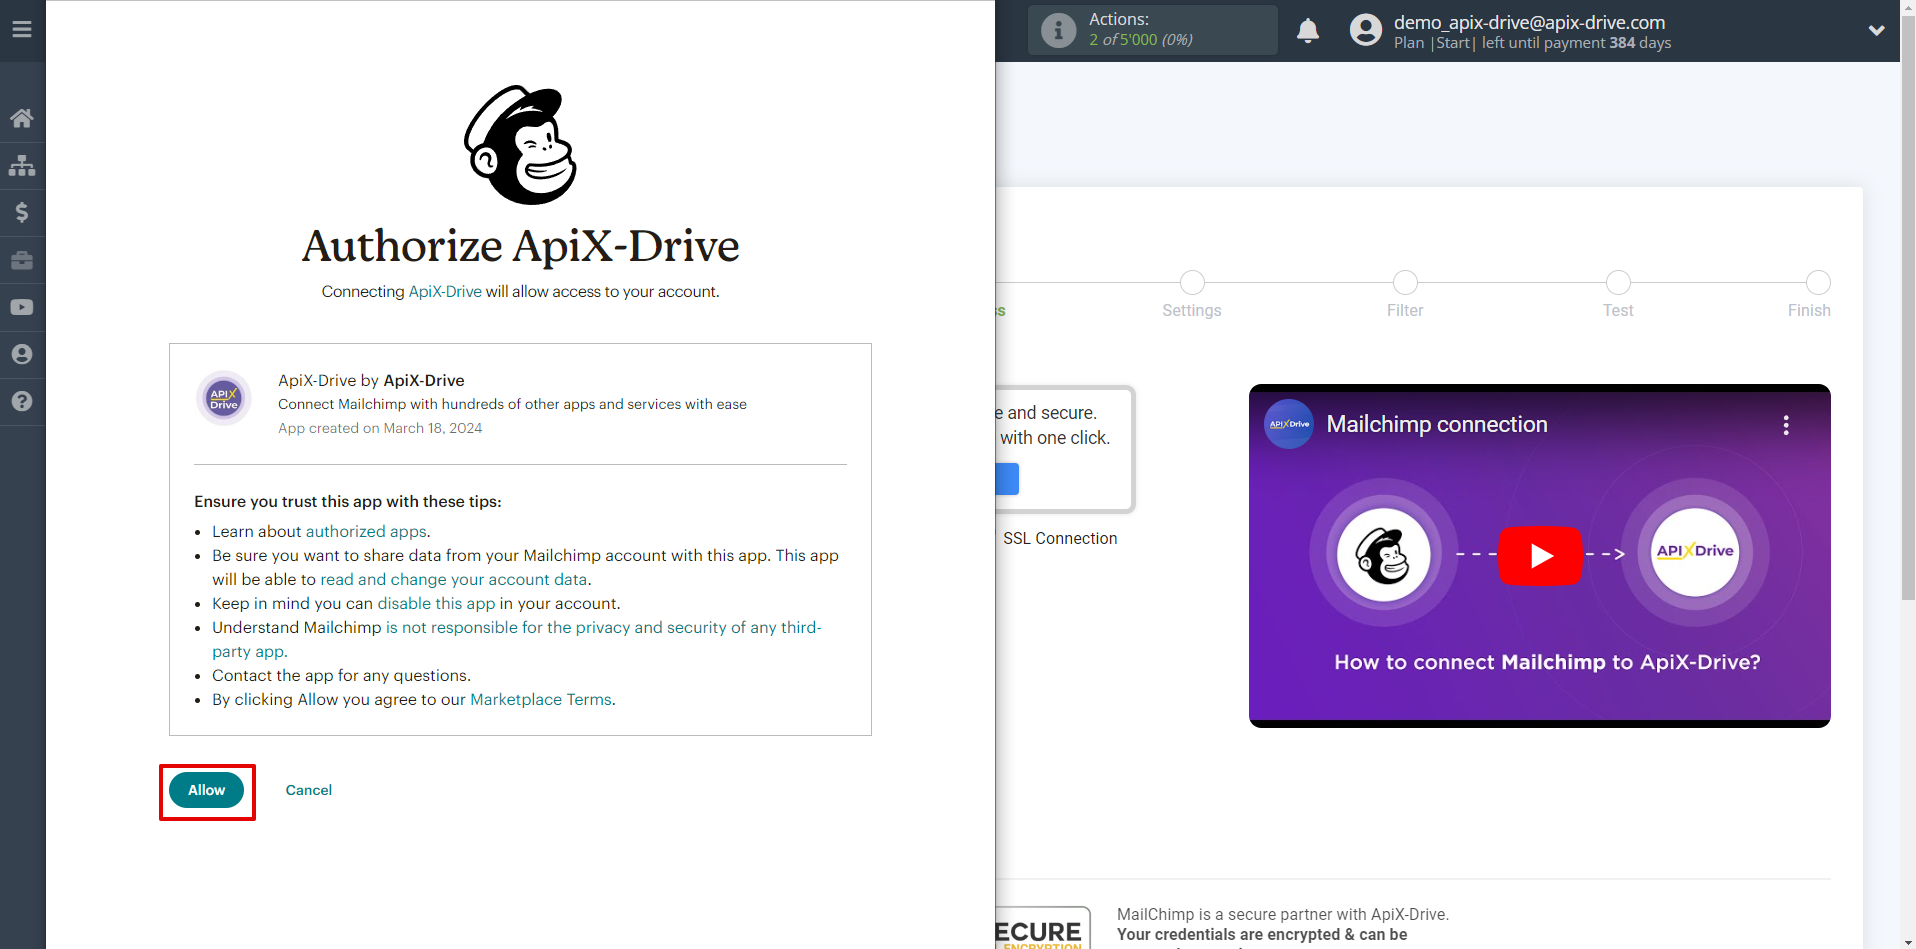Go to the home icon in sidebar

coord(22,118)
